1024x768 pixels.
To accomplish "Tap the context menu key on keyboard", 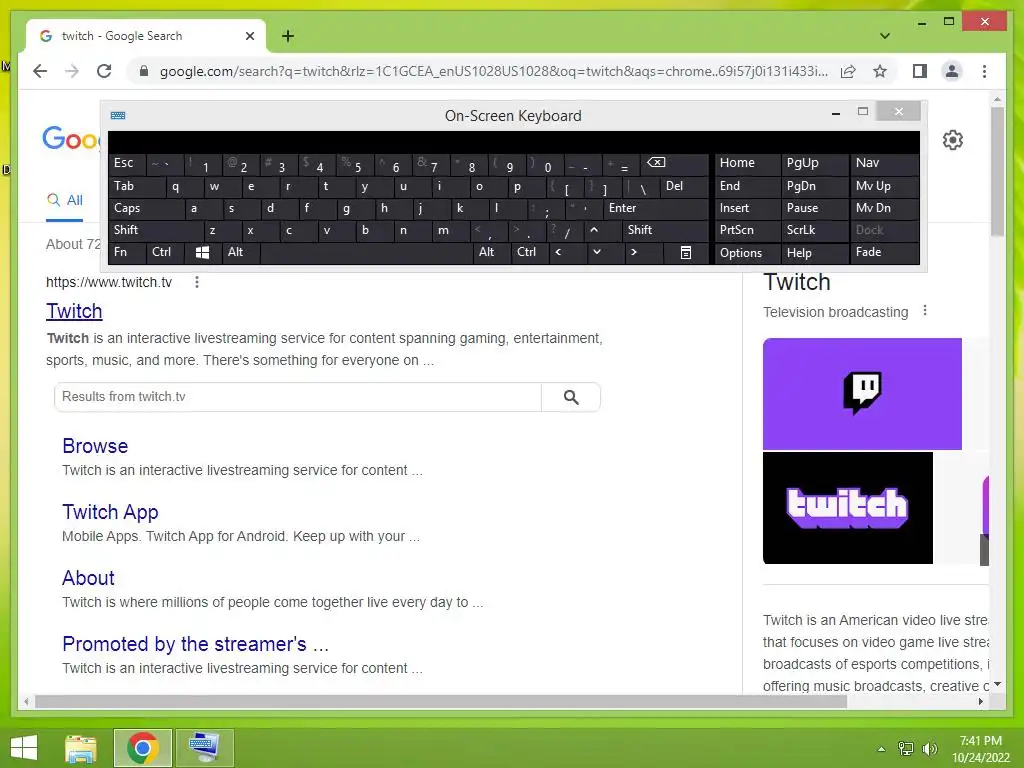I will click(686, 253).
